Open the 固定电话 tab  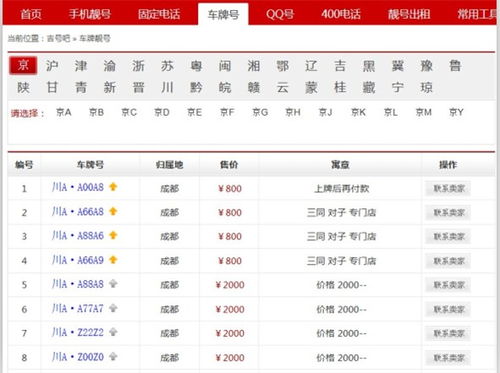159,14
